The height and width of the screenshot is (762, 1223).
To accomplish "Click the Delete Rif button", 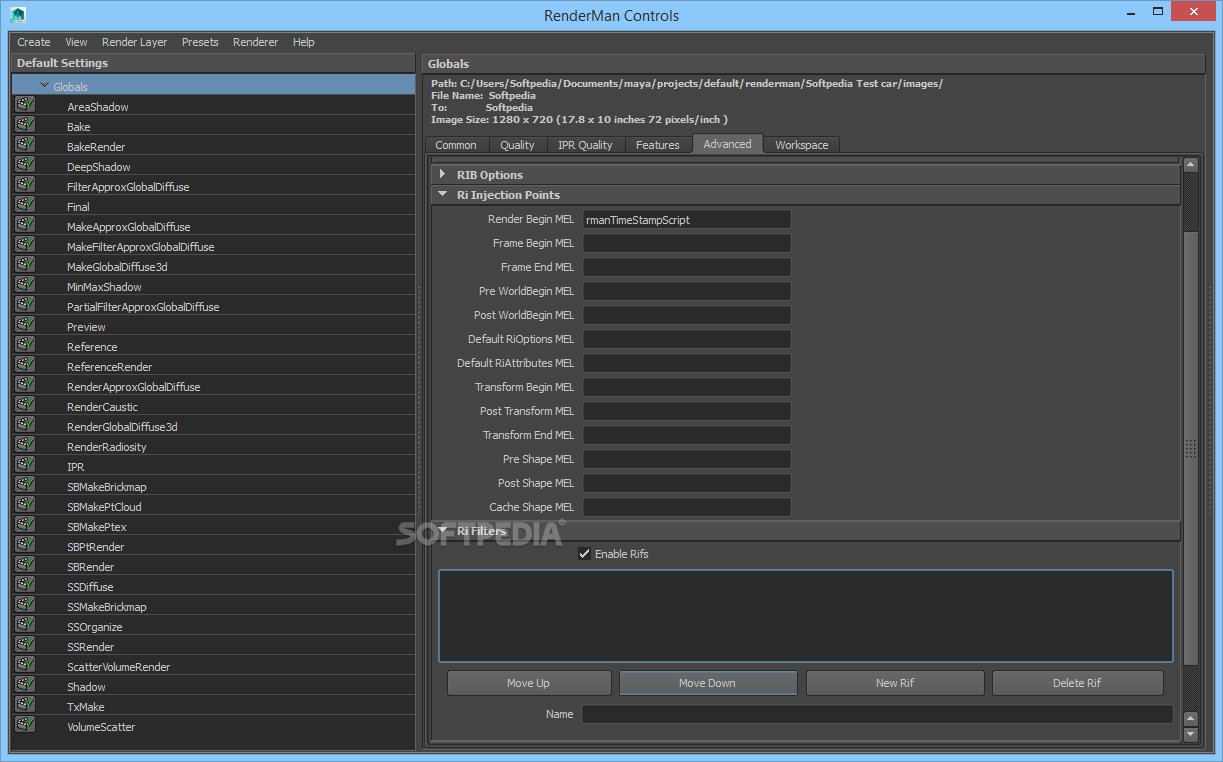I will coord(1077,683).
